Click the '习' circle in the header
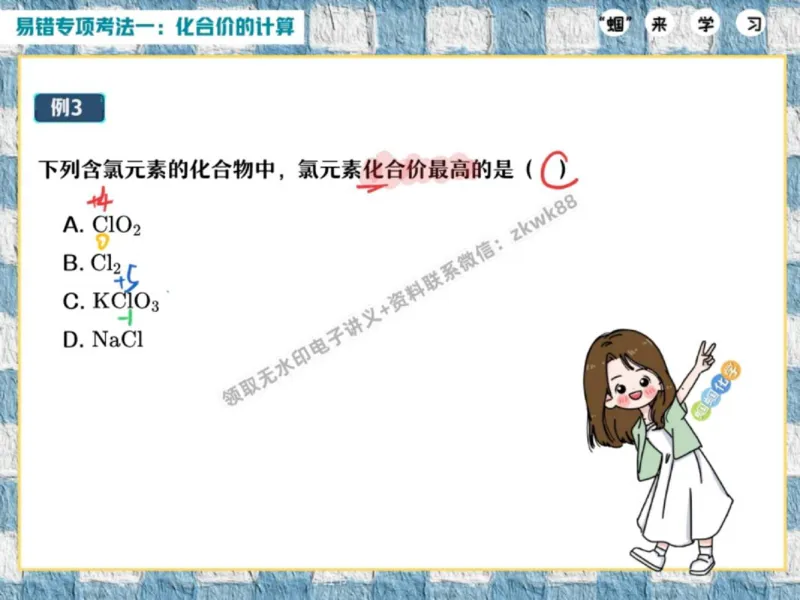This screenshot has height=600, width=800. pos(752,24)
